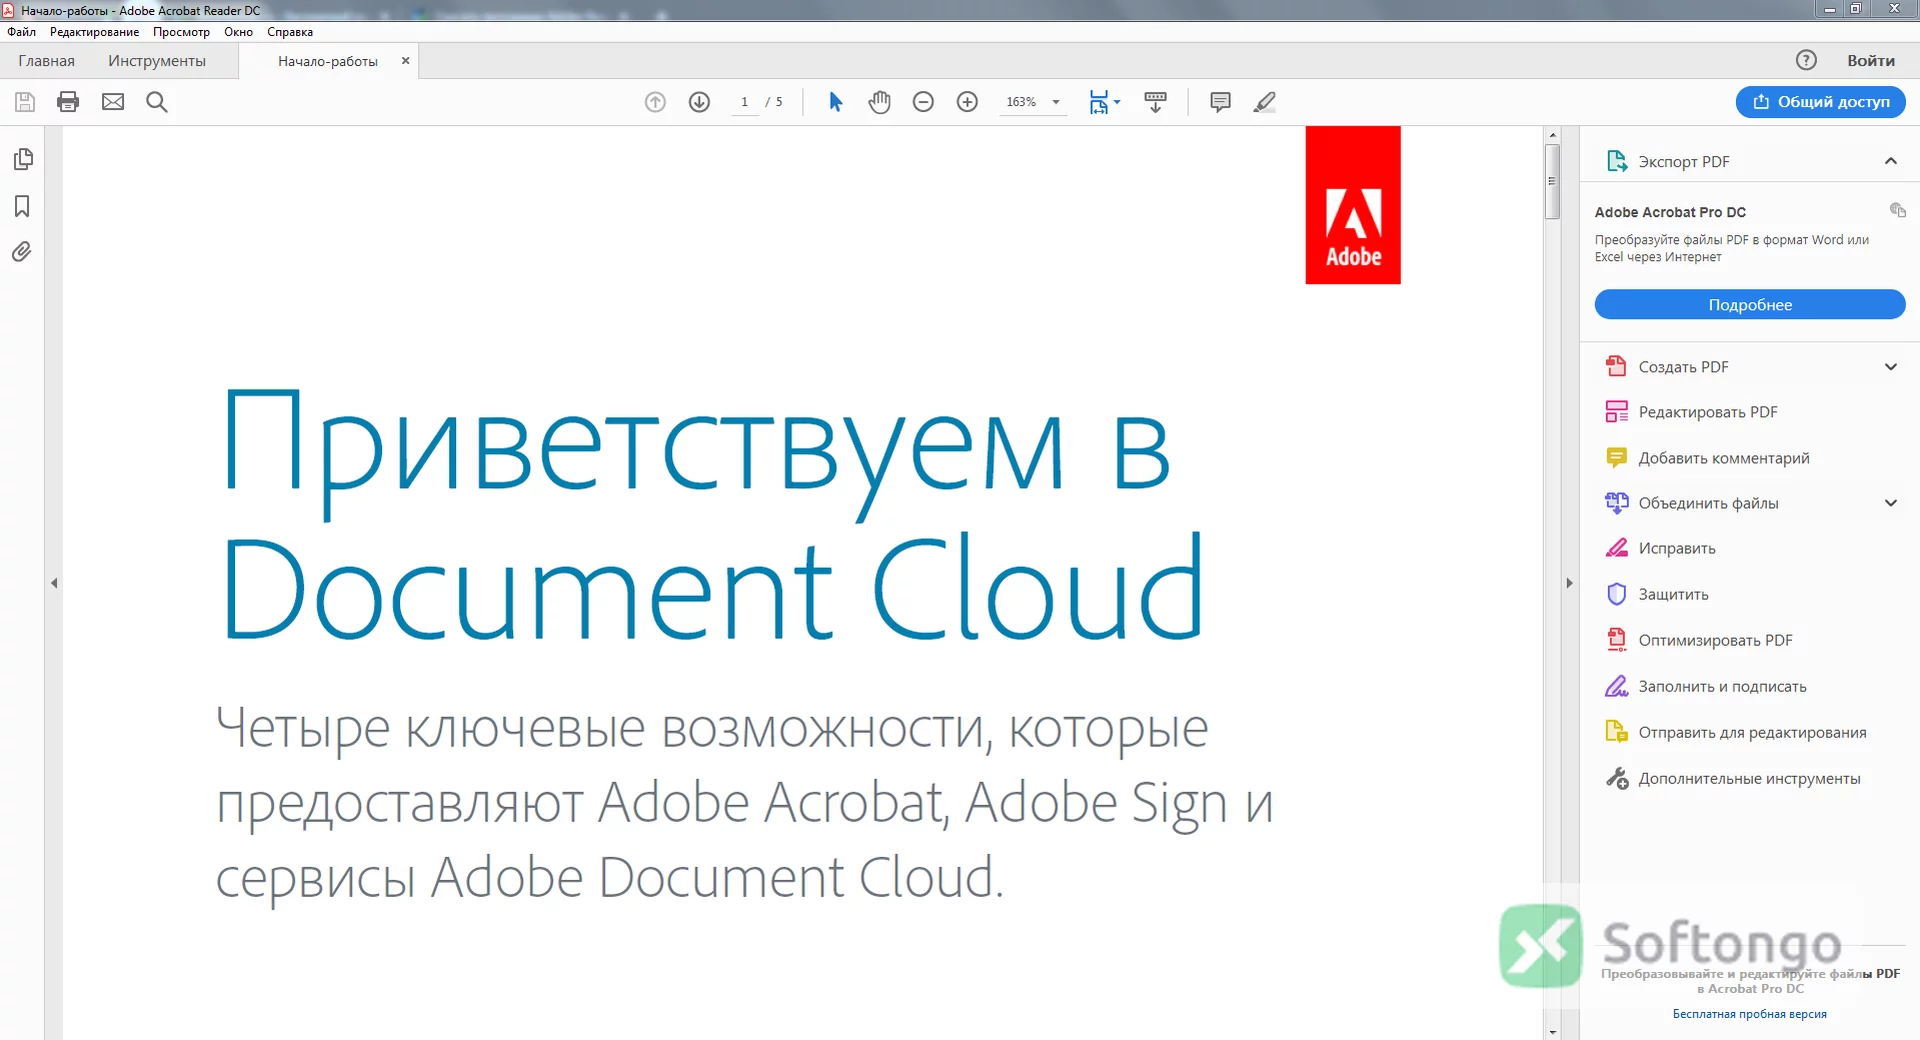Open bookmarks panel
1920x1040 pixels.
(22, 206)
